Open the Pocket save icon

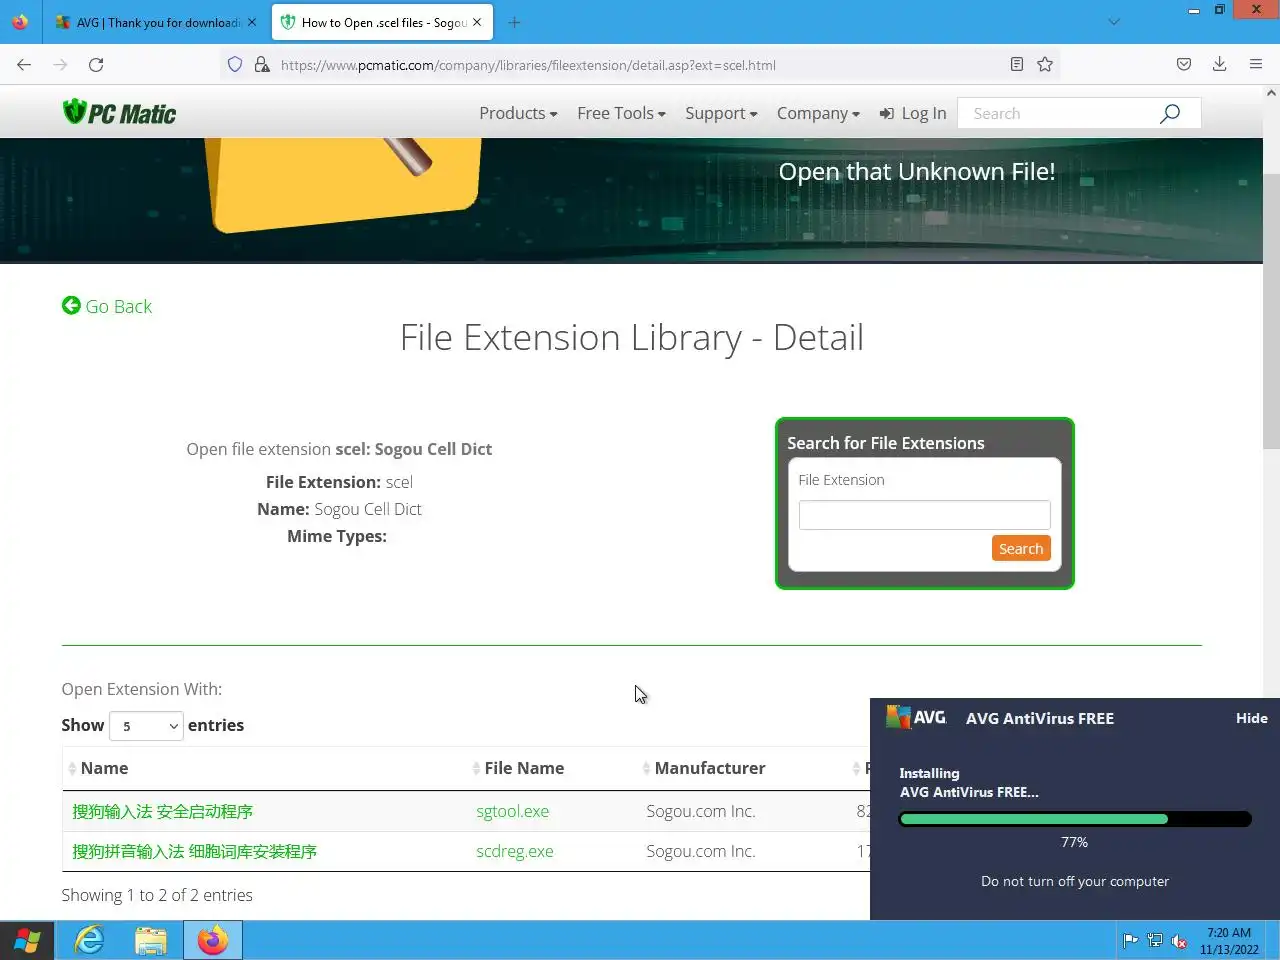[x=1184, y=65]
